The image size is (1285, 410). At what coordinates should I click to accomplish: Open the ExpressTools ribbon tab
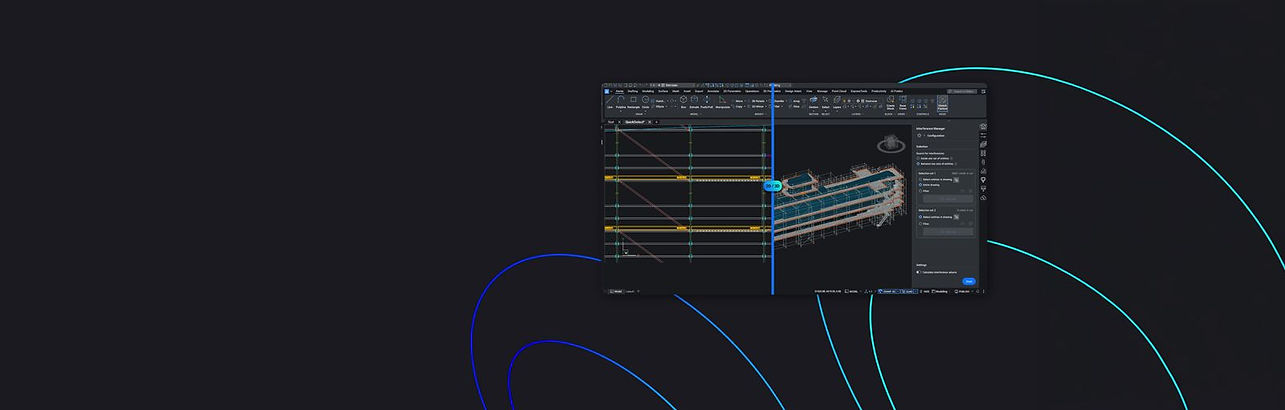pos(859,91)
